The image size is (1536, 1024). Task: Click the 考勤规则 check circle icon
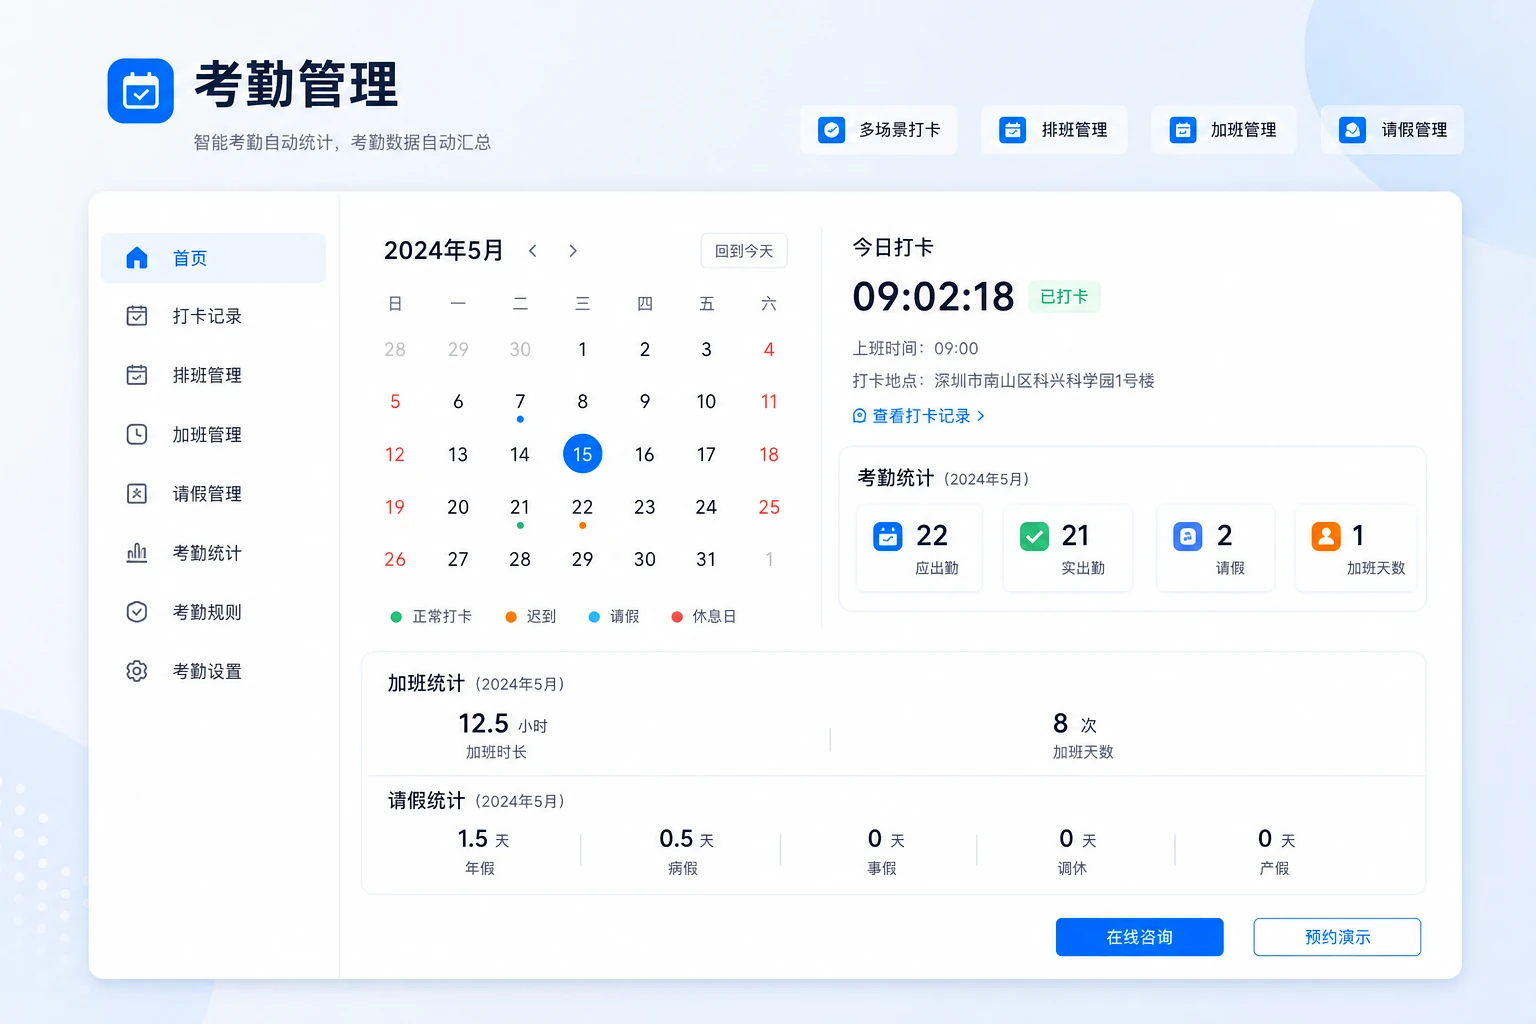click(x=137, y=612)
